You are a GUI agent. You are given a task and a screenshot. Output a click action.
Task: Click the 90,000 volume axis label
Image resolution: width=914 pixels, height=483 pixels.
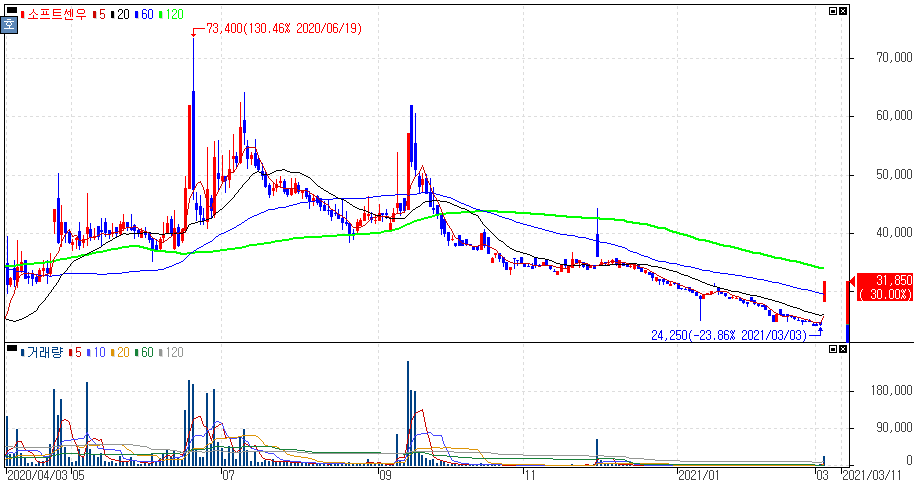[894, 428]
